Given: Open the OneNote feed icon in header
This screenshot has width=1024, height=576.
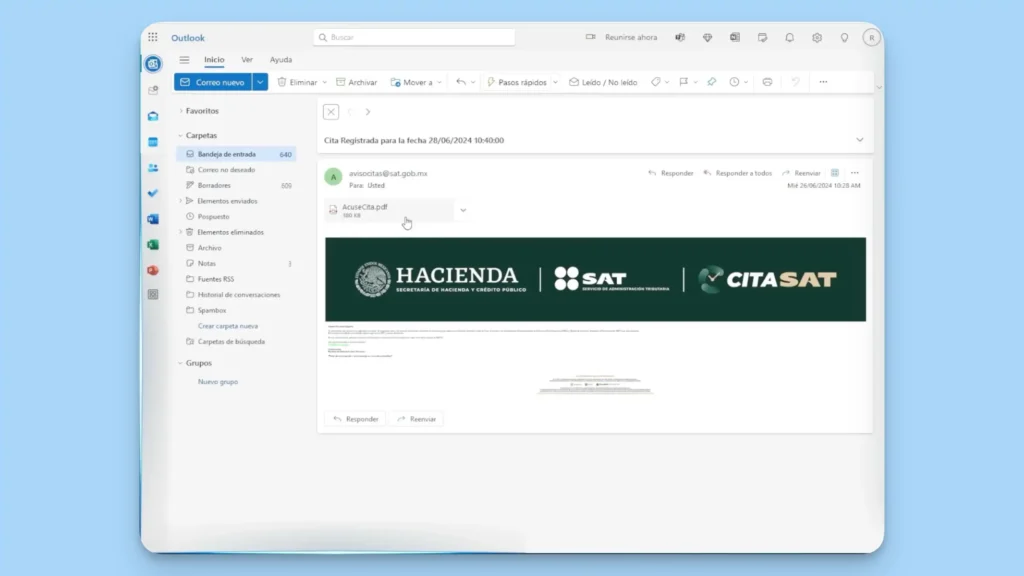Looking at the screenshot, I should pyautogui.click(x=735, y=37).
